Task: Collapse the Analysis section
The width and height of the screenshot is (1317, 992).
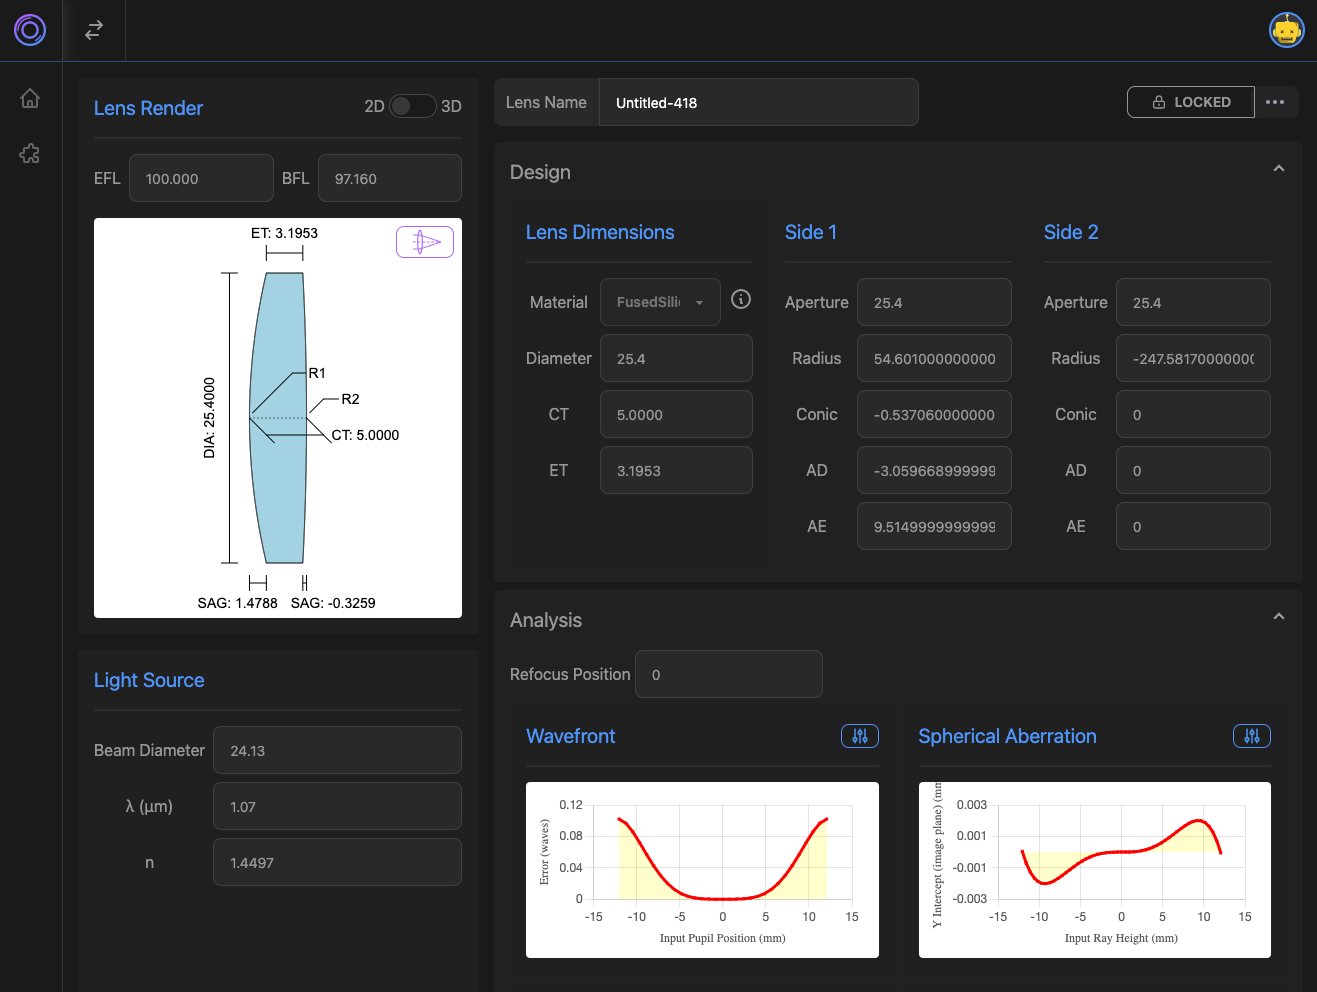Action: tap(1278, 617)
